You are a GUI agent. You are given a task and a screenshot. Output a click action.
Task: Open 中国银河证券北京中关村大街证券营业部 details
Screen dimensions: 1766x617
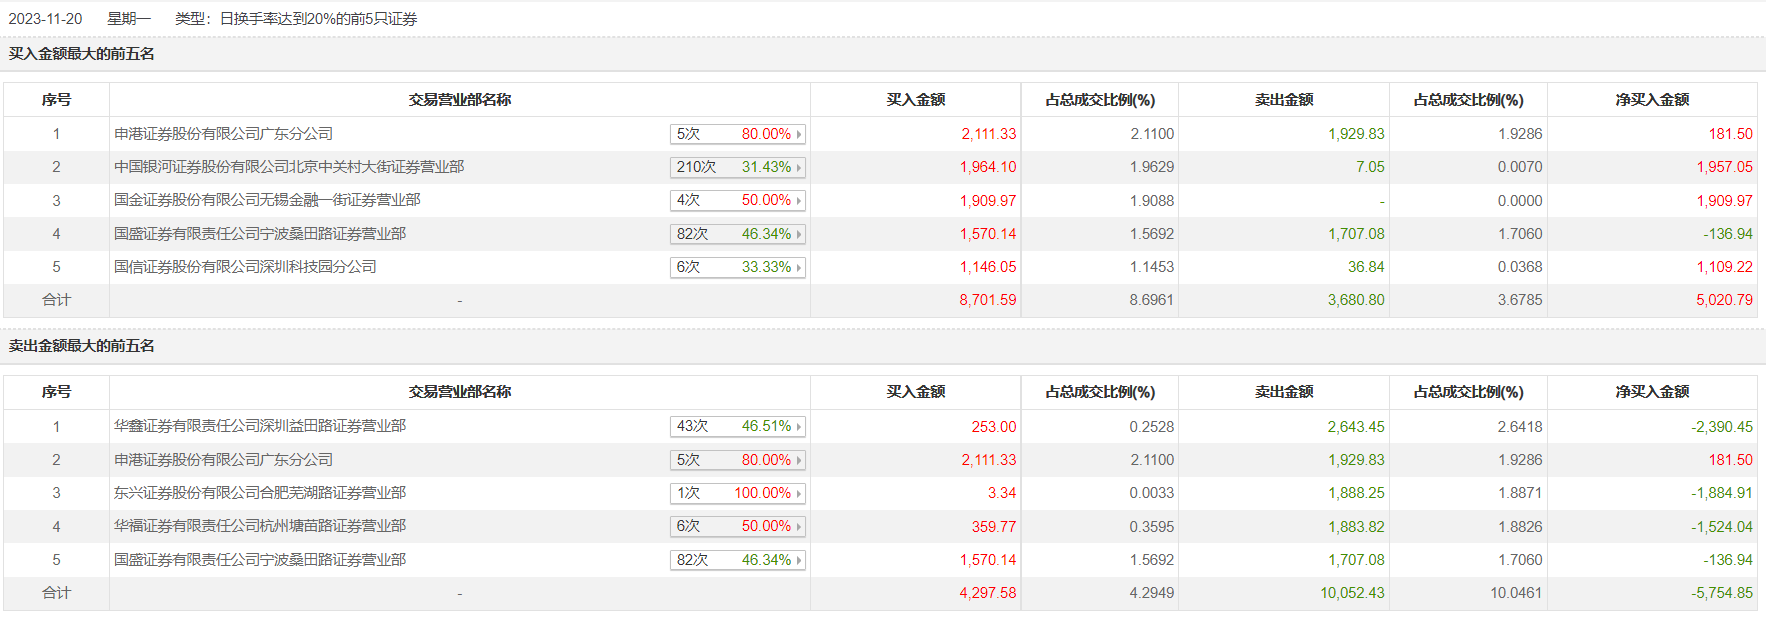(x=289, y=167)
